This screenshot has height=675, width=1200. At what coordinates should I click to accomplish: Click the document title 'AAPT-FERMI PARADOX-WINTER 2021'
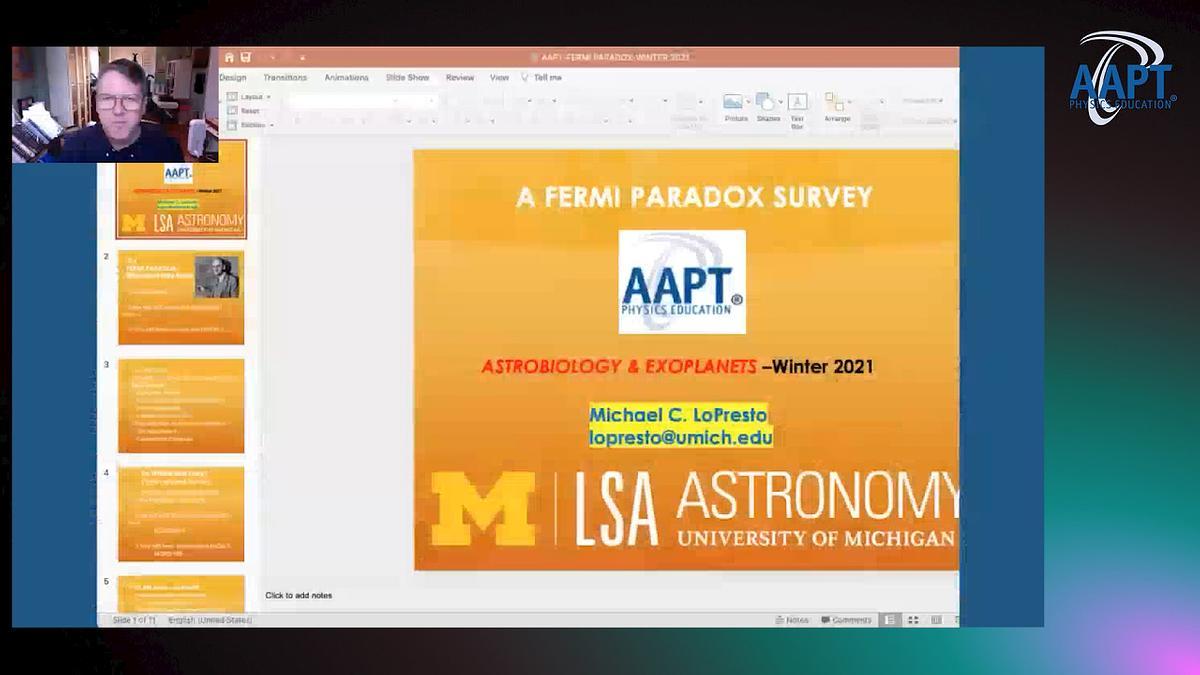click(614, 58)
